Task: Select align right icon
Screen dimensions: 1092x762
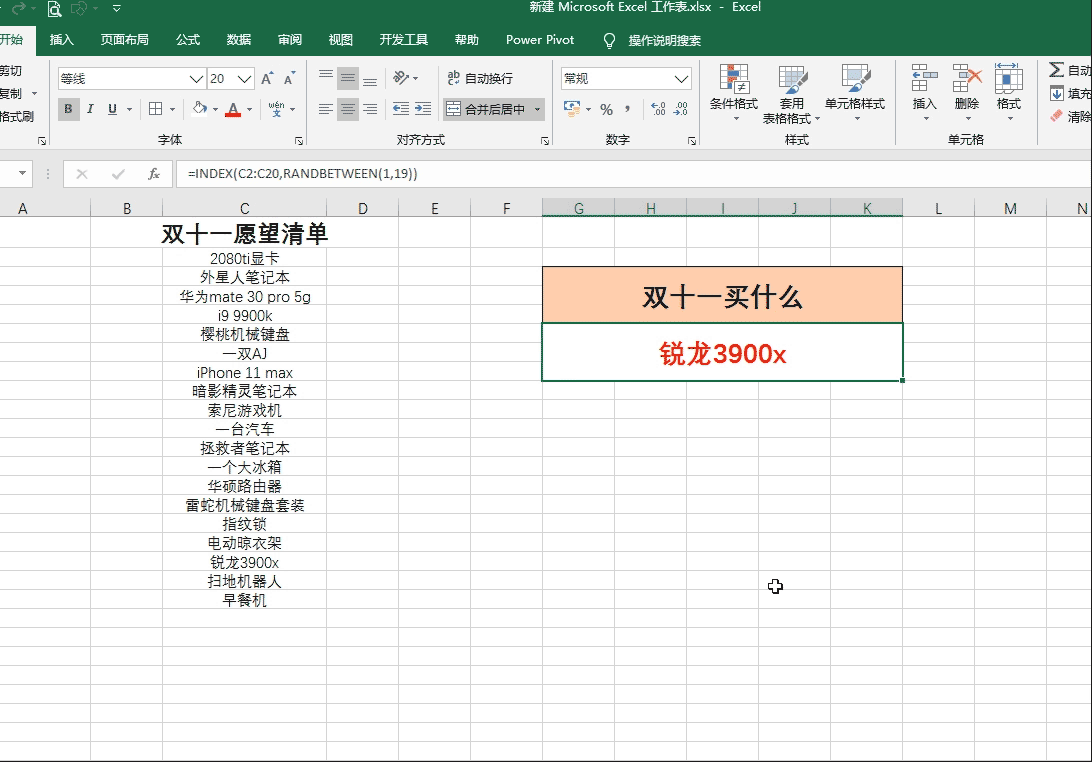Action: [x=370, y=109]
